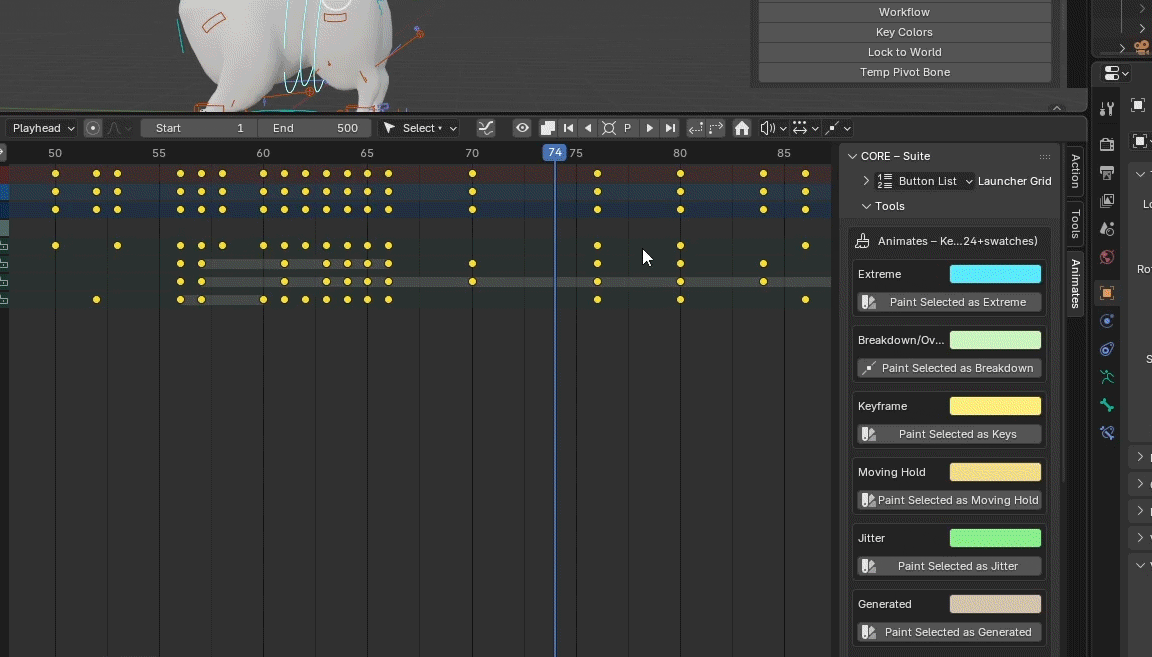Click the cyan Extreme color swatch
Image resolution: width=1152 pixels, height=657 pixels.
tap(995, 274)
